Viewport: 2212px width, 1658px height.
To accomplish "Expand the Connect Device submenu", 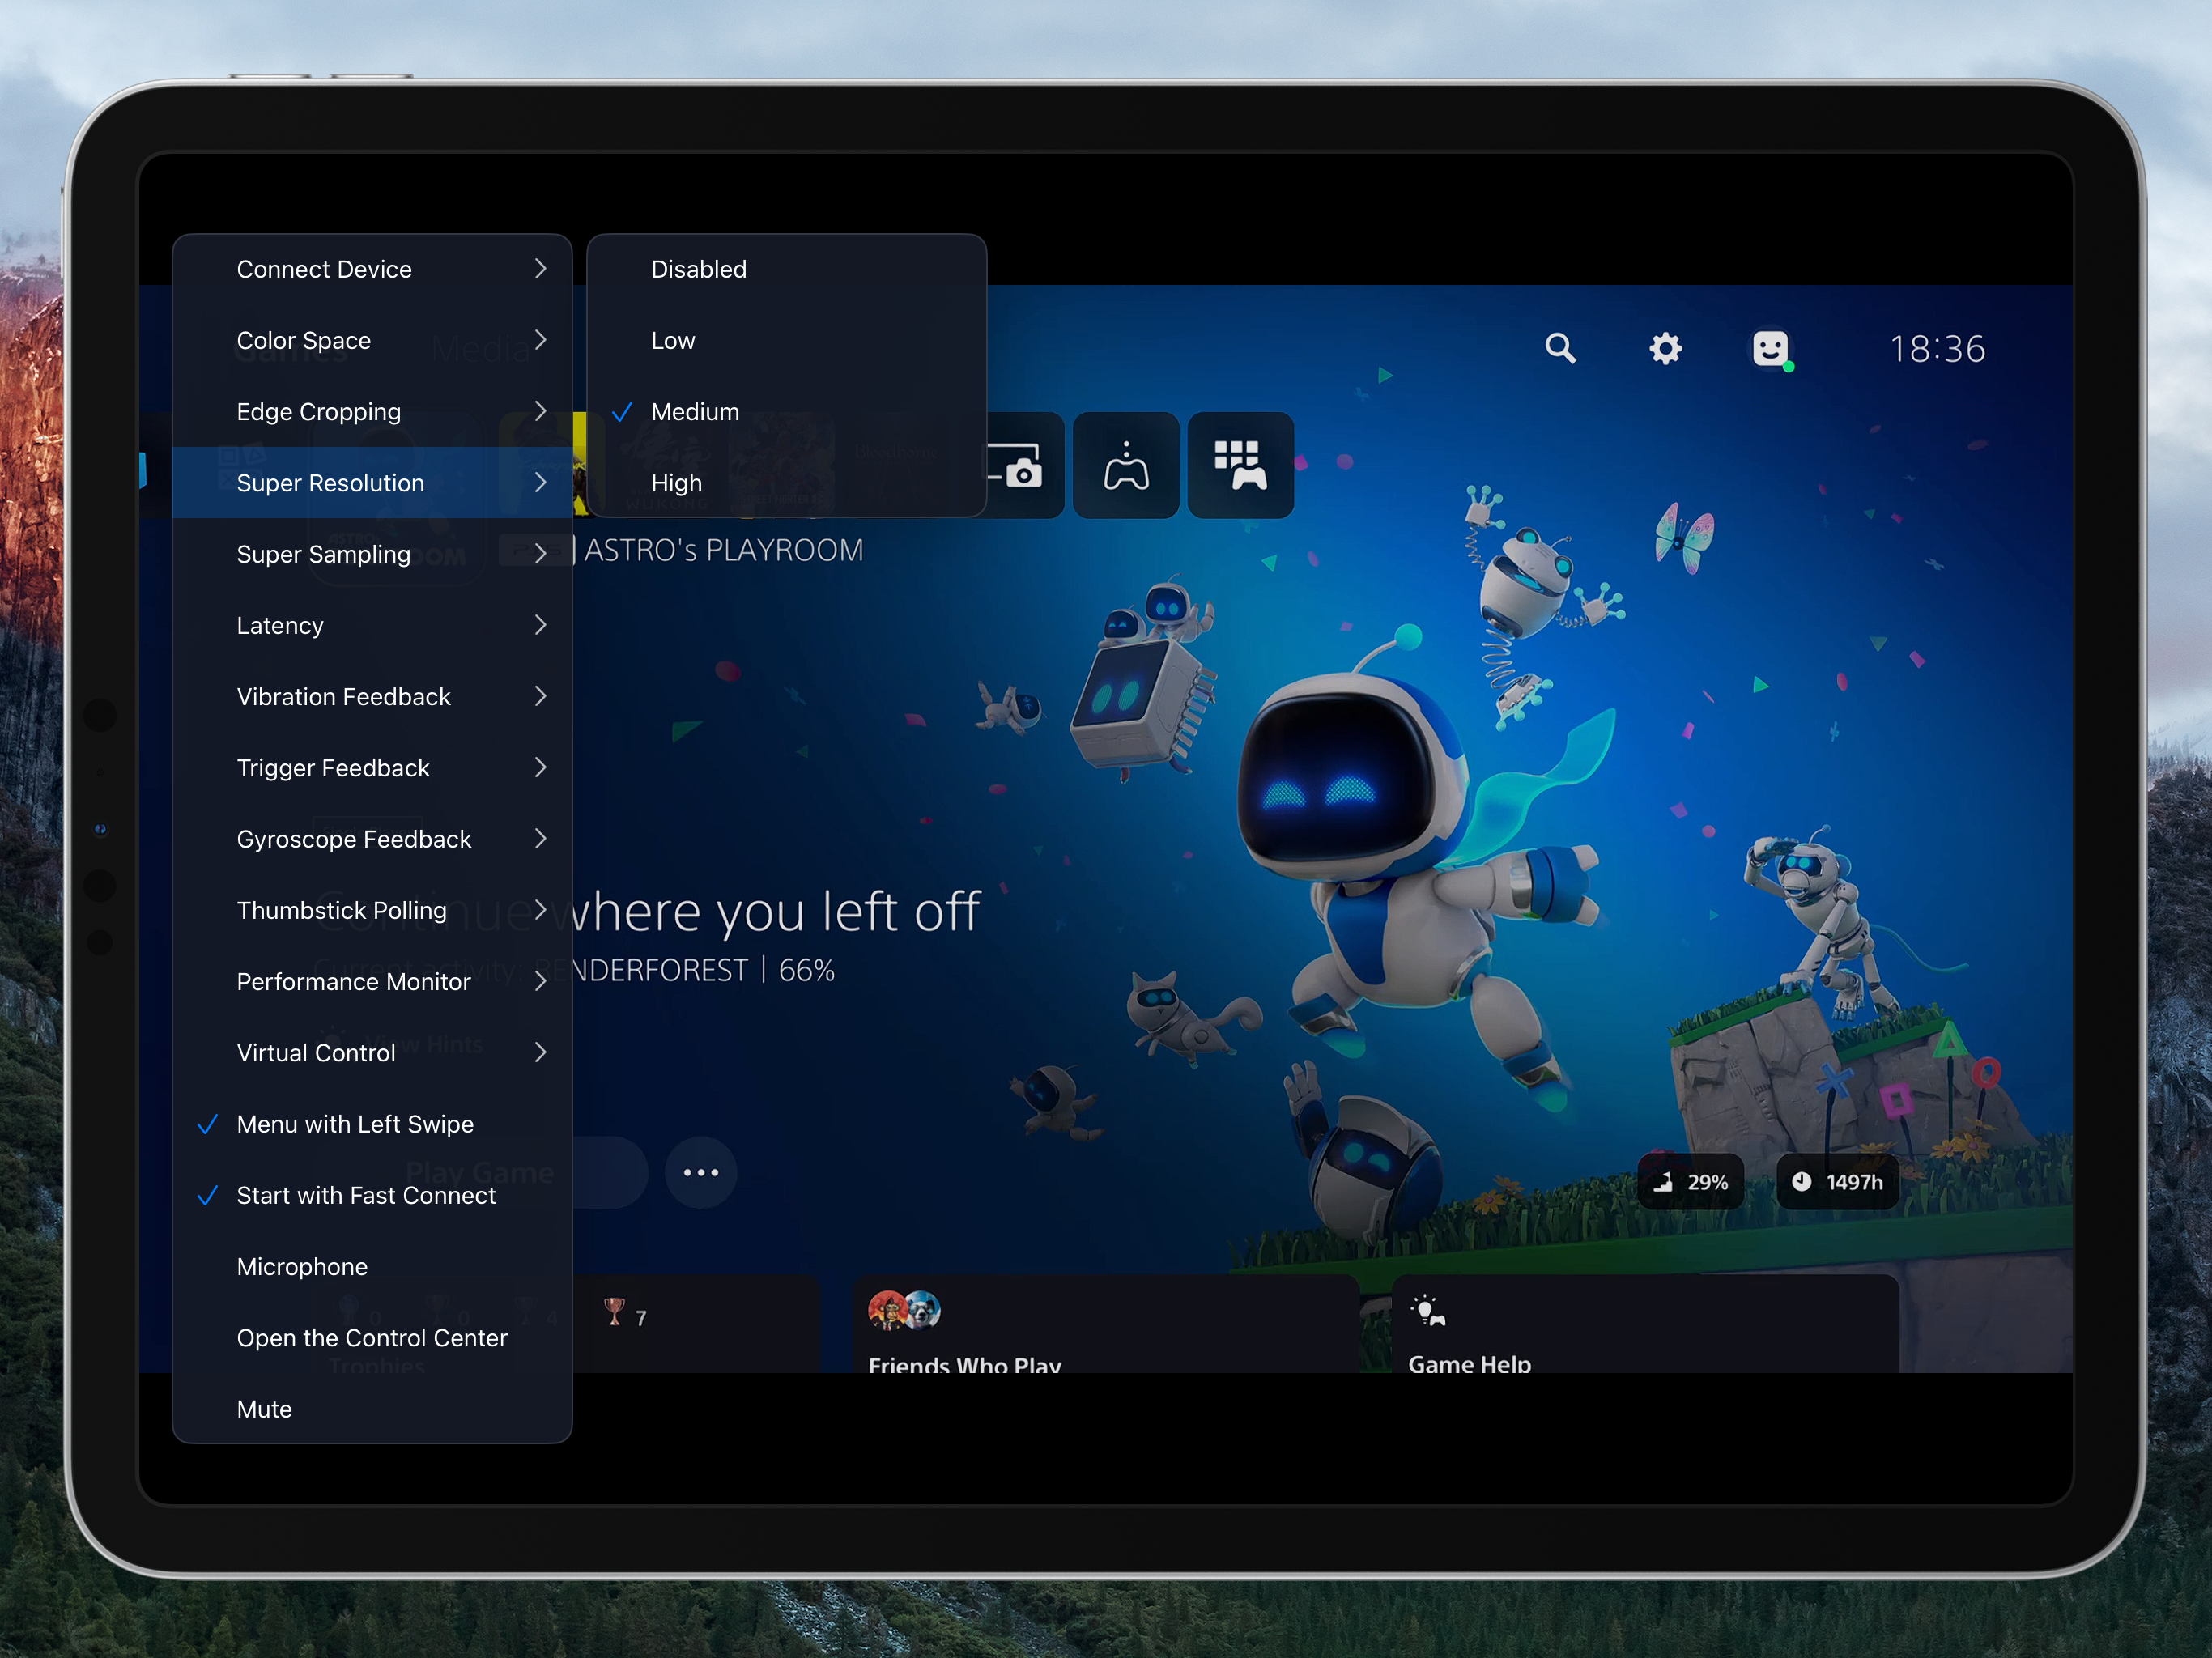I will click(x=372, y=269).
